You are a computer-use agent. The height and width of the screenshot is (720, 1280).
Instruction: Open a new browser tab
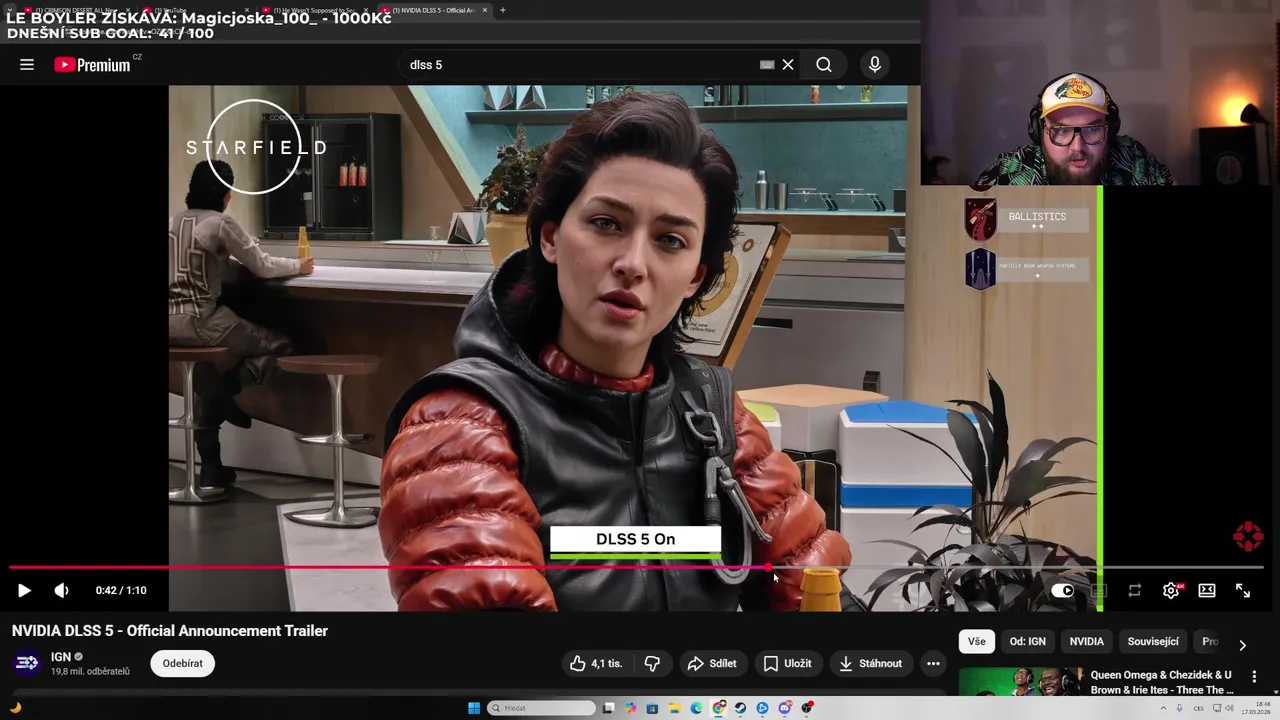click(502, 10)
